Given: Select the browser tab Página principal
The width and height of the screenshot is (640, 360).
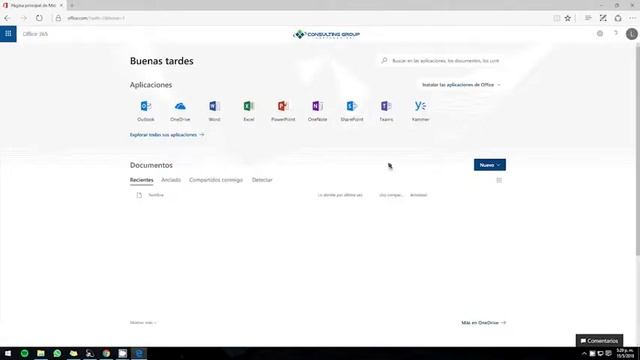Looking at the screenshot, I should [x=33, y=5].
